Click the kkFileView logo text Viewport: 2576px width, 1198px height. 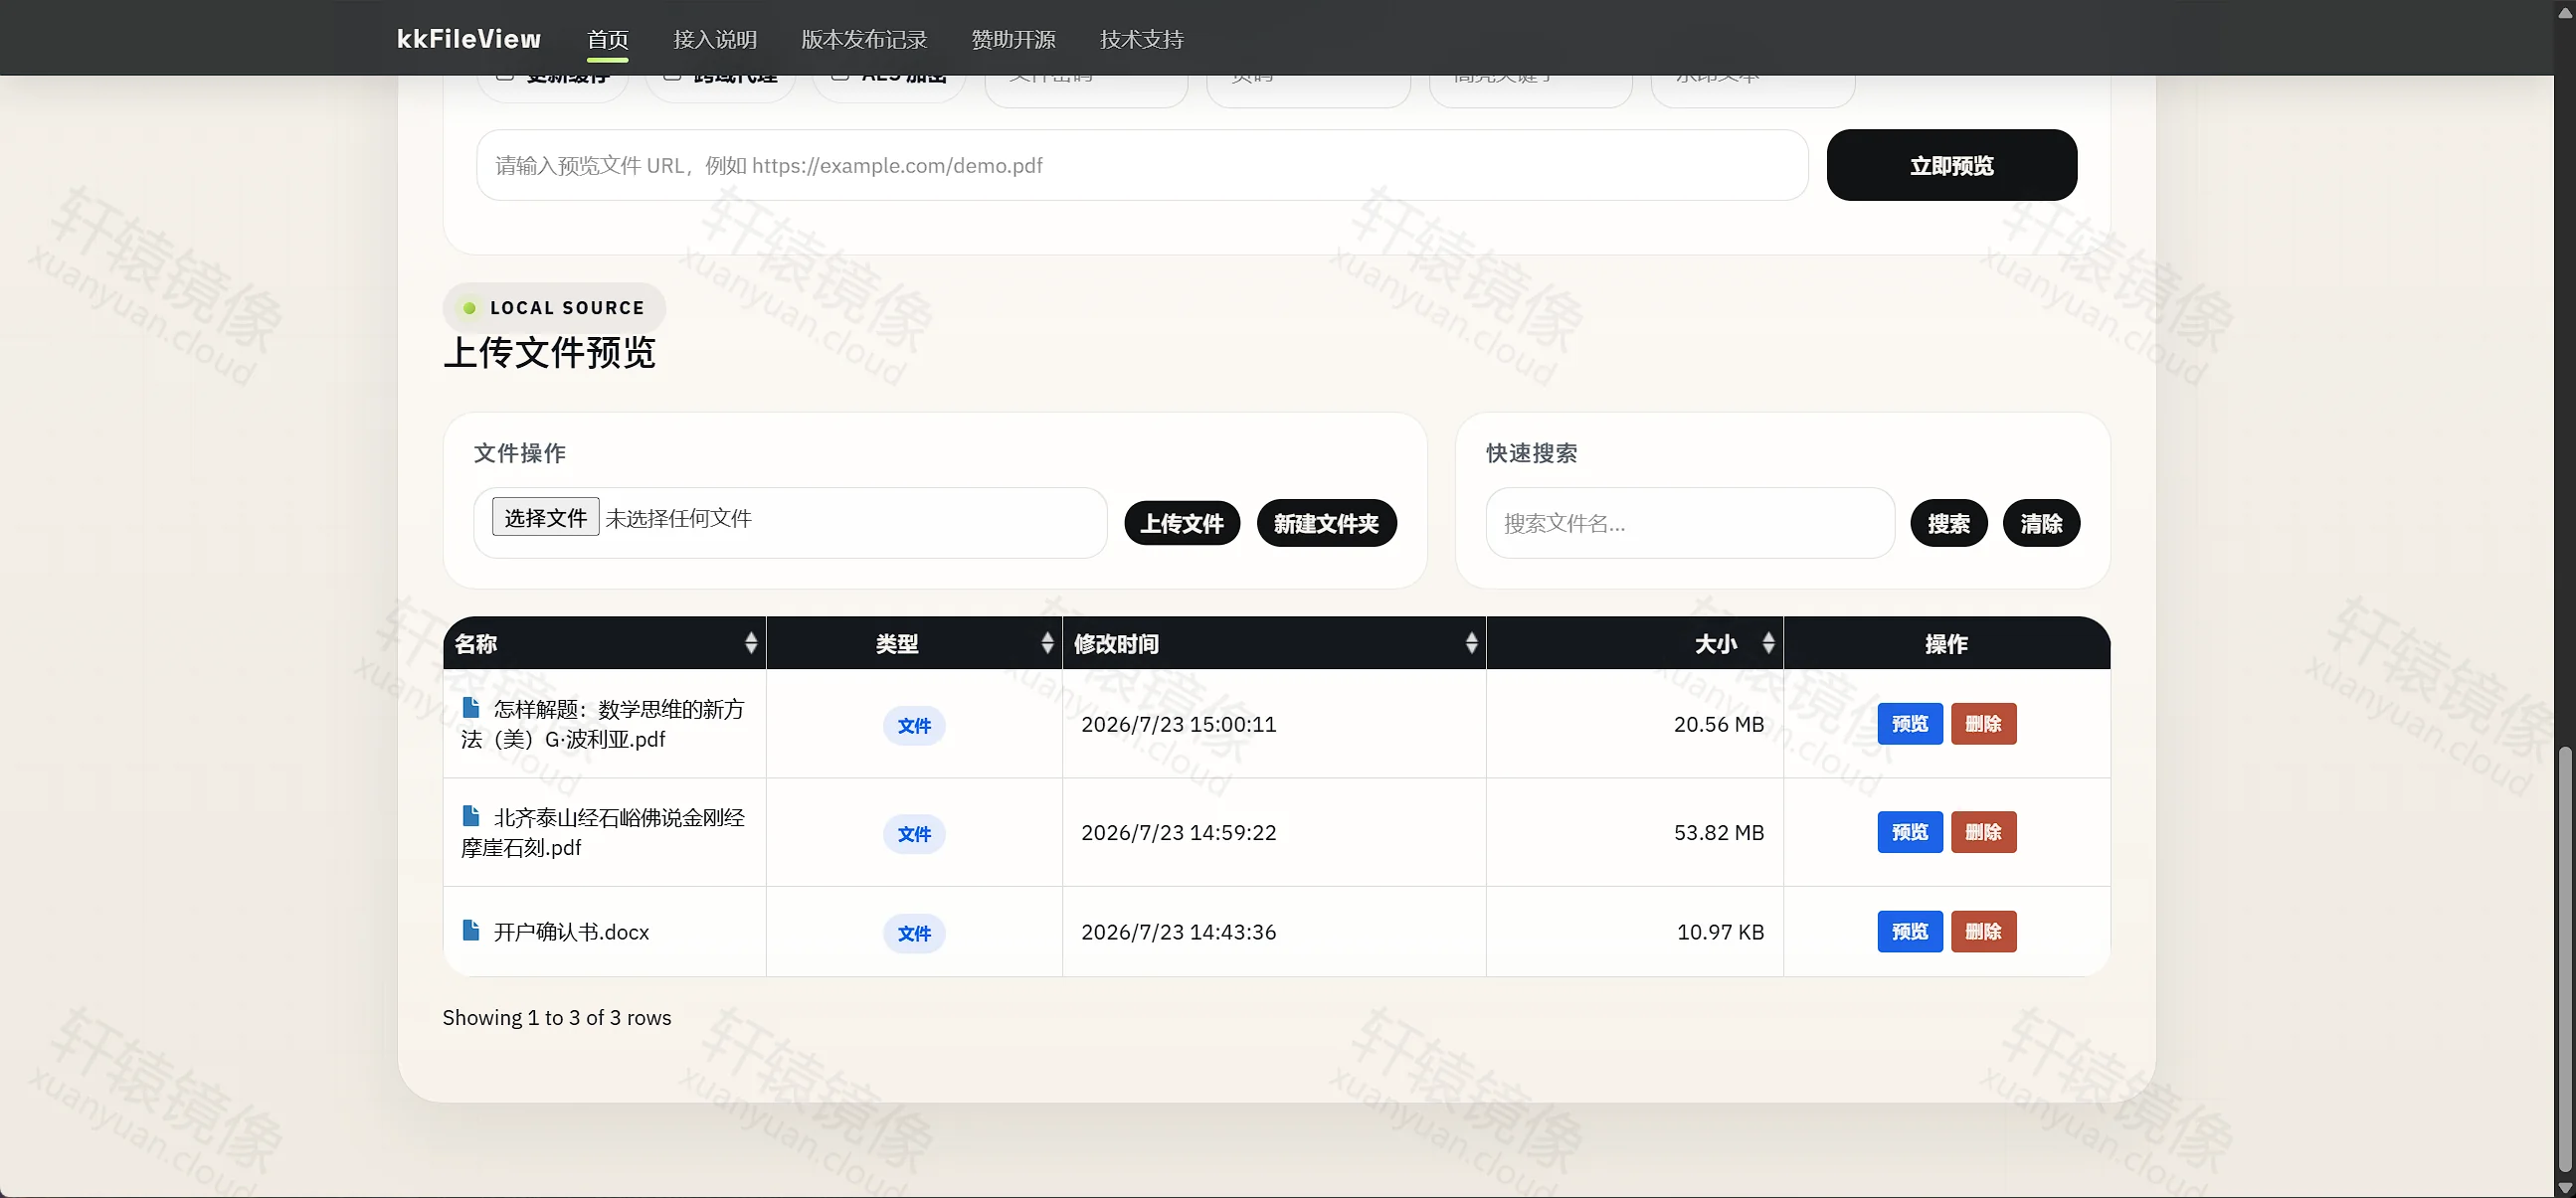(469, 39)
